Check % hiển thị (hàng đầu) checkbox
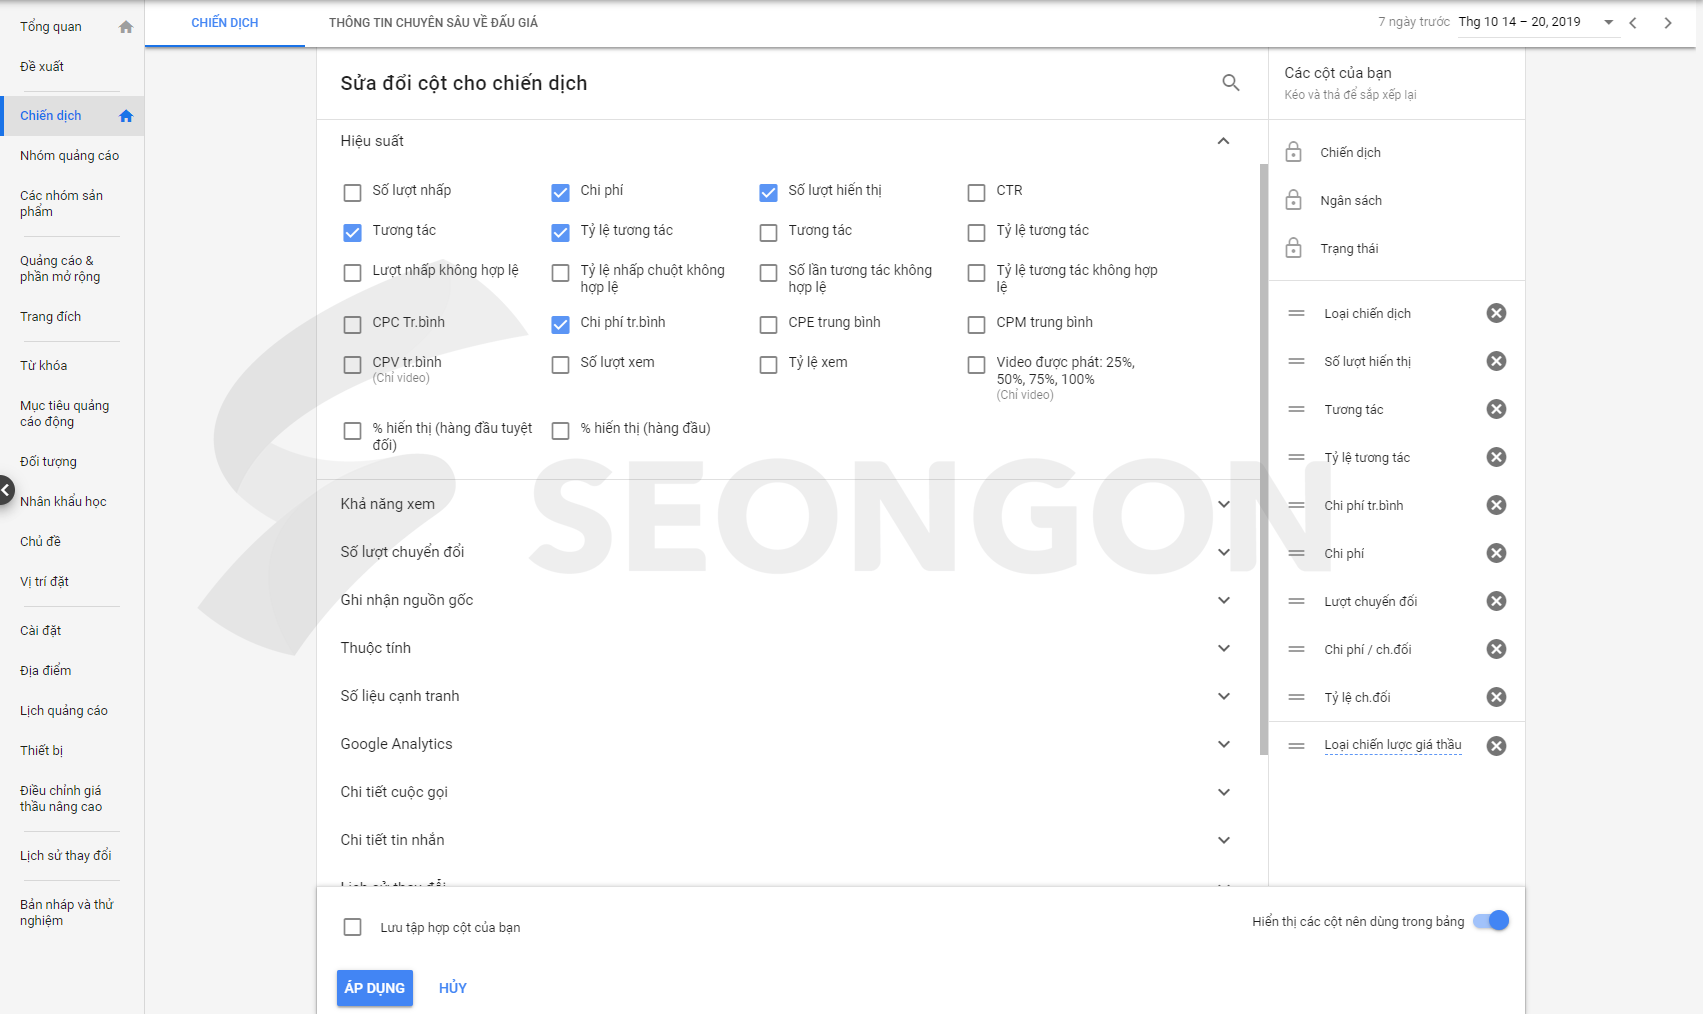Viewport: 1703px width, 1014px height. click(x=560, y=431)
